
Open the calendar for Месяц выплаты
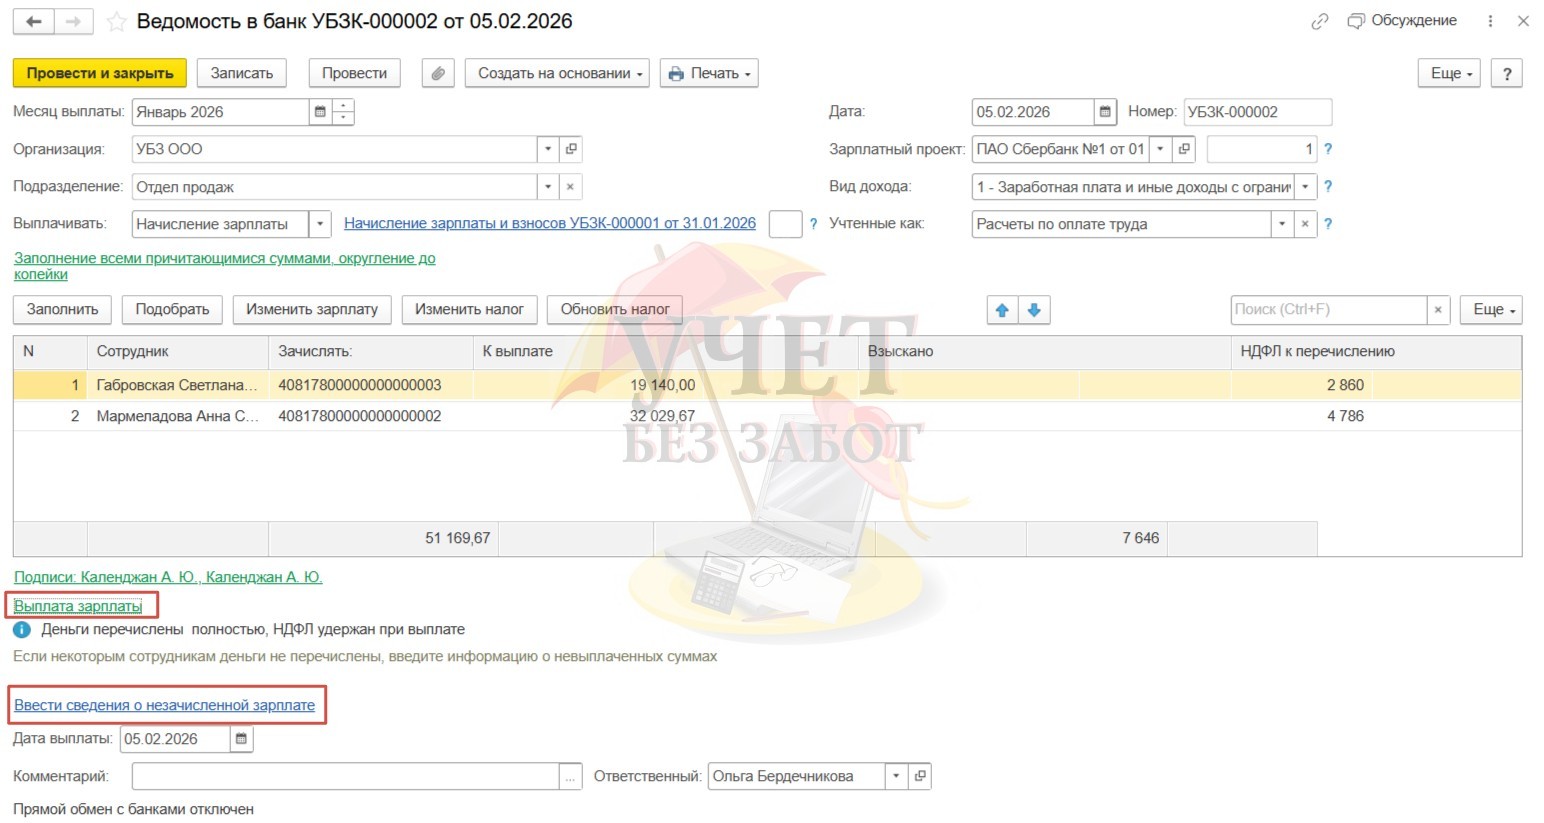tap(320, 112)
